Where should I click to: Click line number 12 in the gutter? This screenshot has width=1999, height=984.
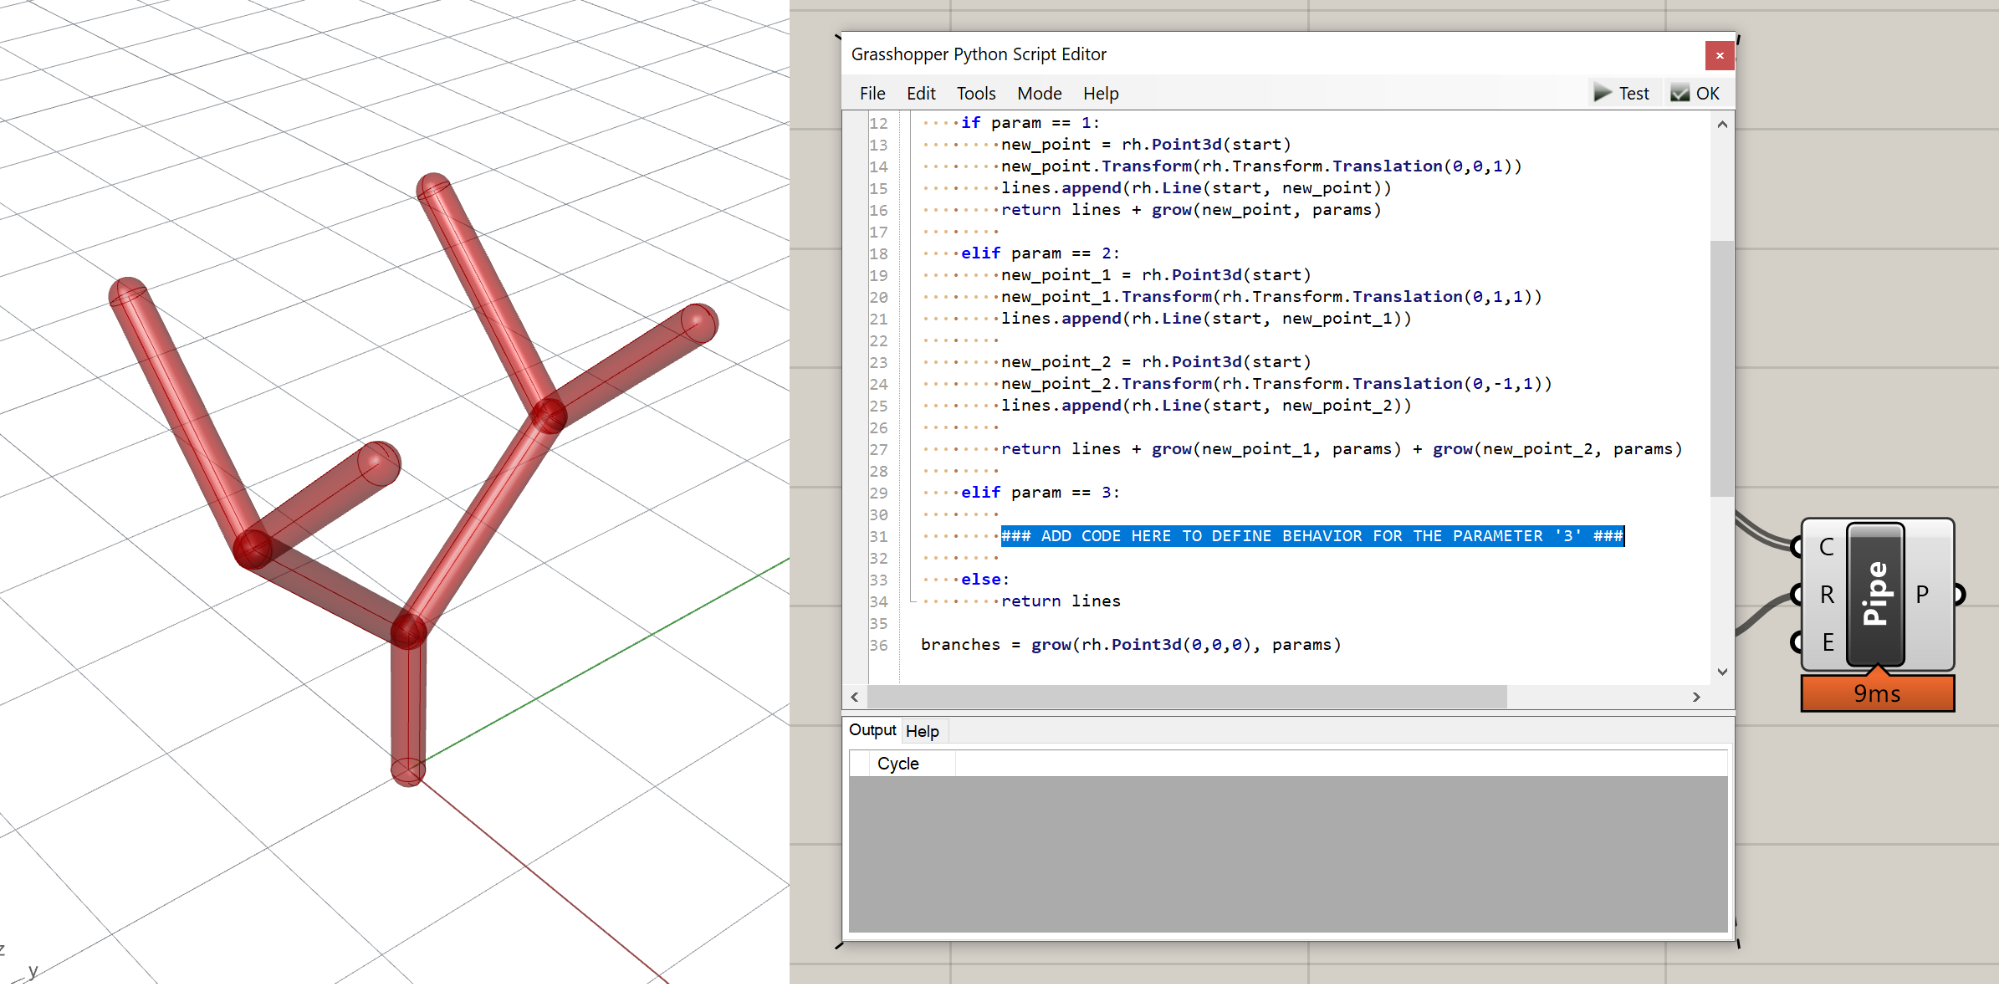click(878, 123)
